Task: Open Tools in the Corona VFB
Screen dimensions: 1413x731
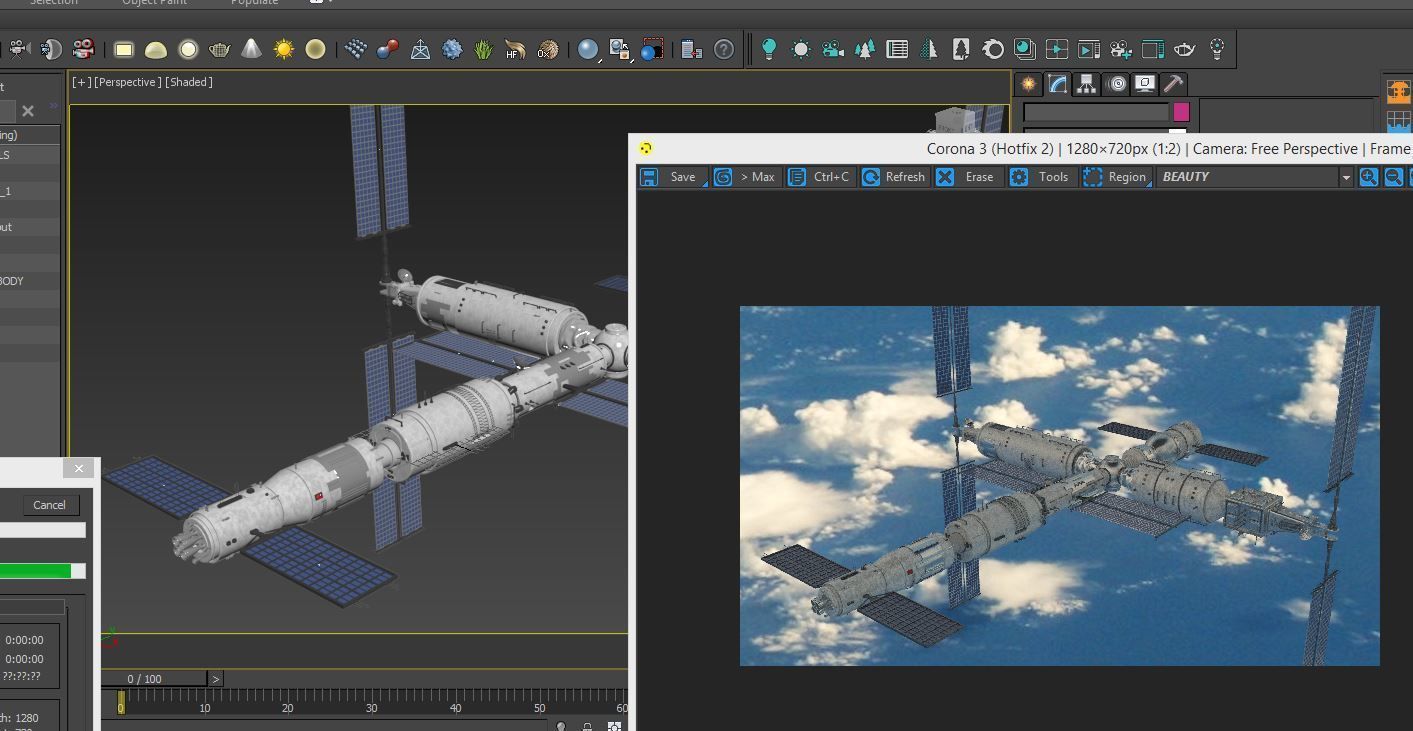Action: point(1041,177)
